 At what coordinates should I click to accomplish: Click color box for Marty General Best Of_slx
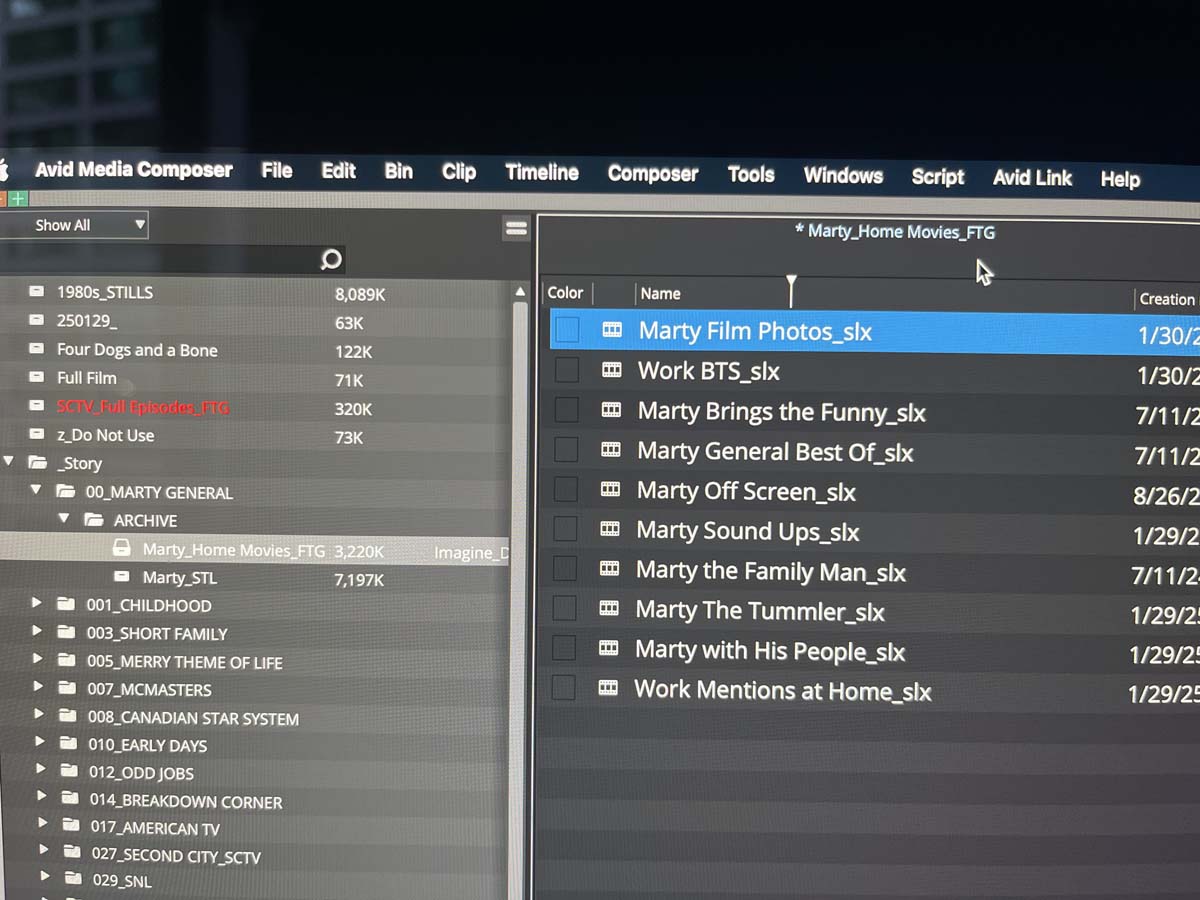(x=566, y=449)
